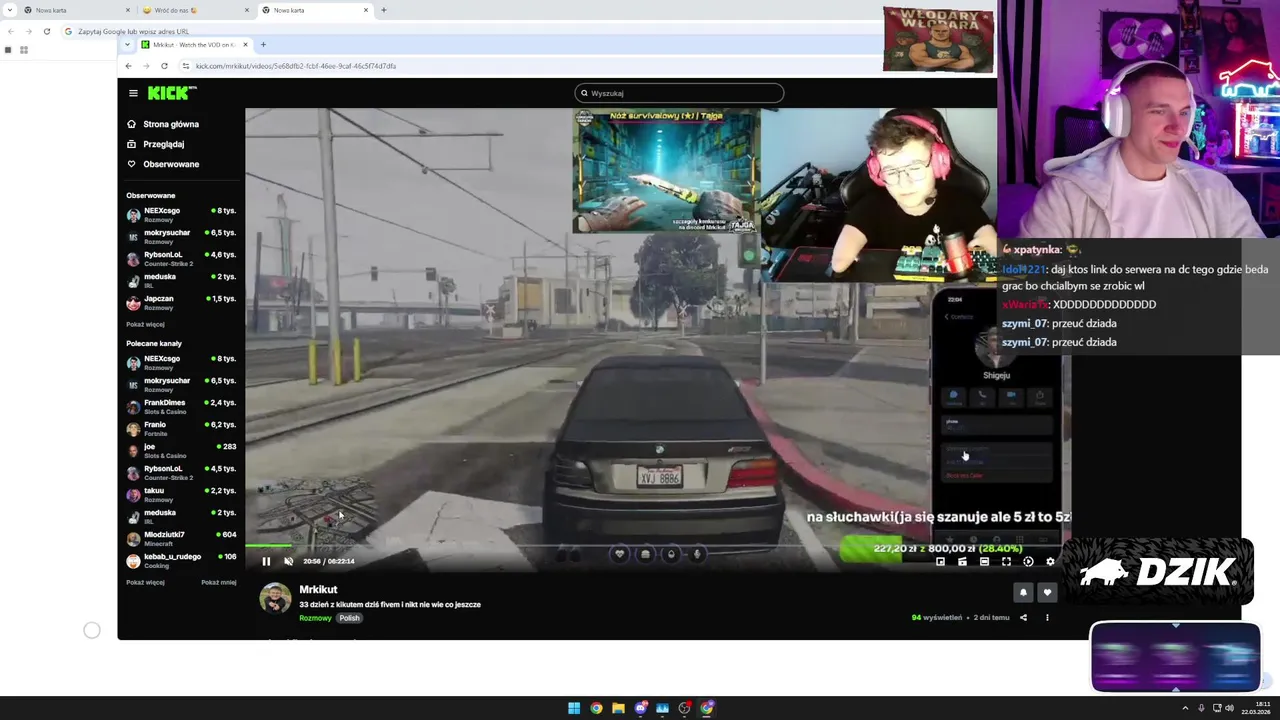
Task: Pause the VOD playback
Action: (266, 561)
